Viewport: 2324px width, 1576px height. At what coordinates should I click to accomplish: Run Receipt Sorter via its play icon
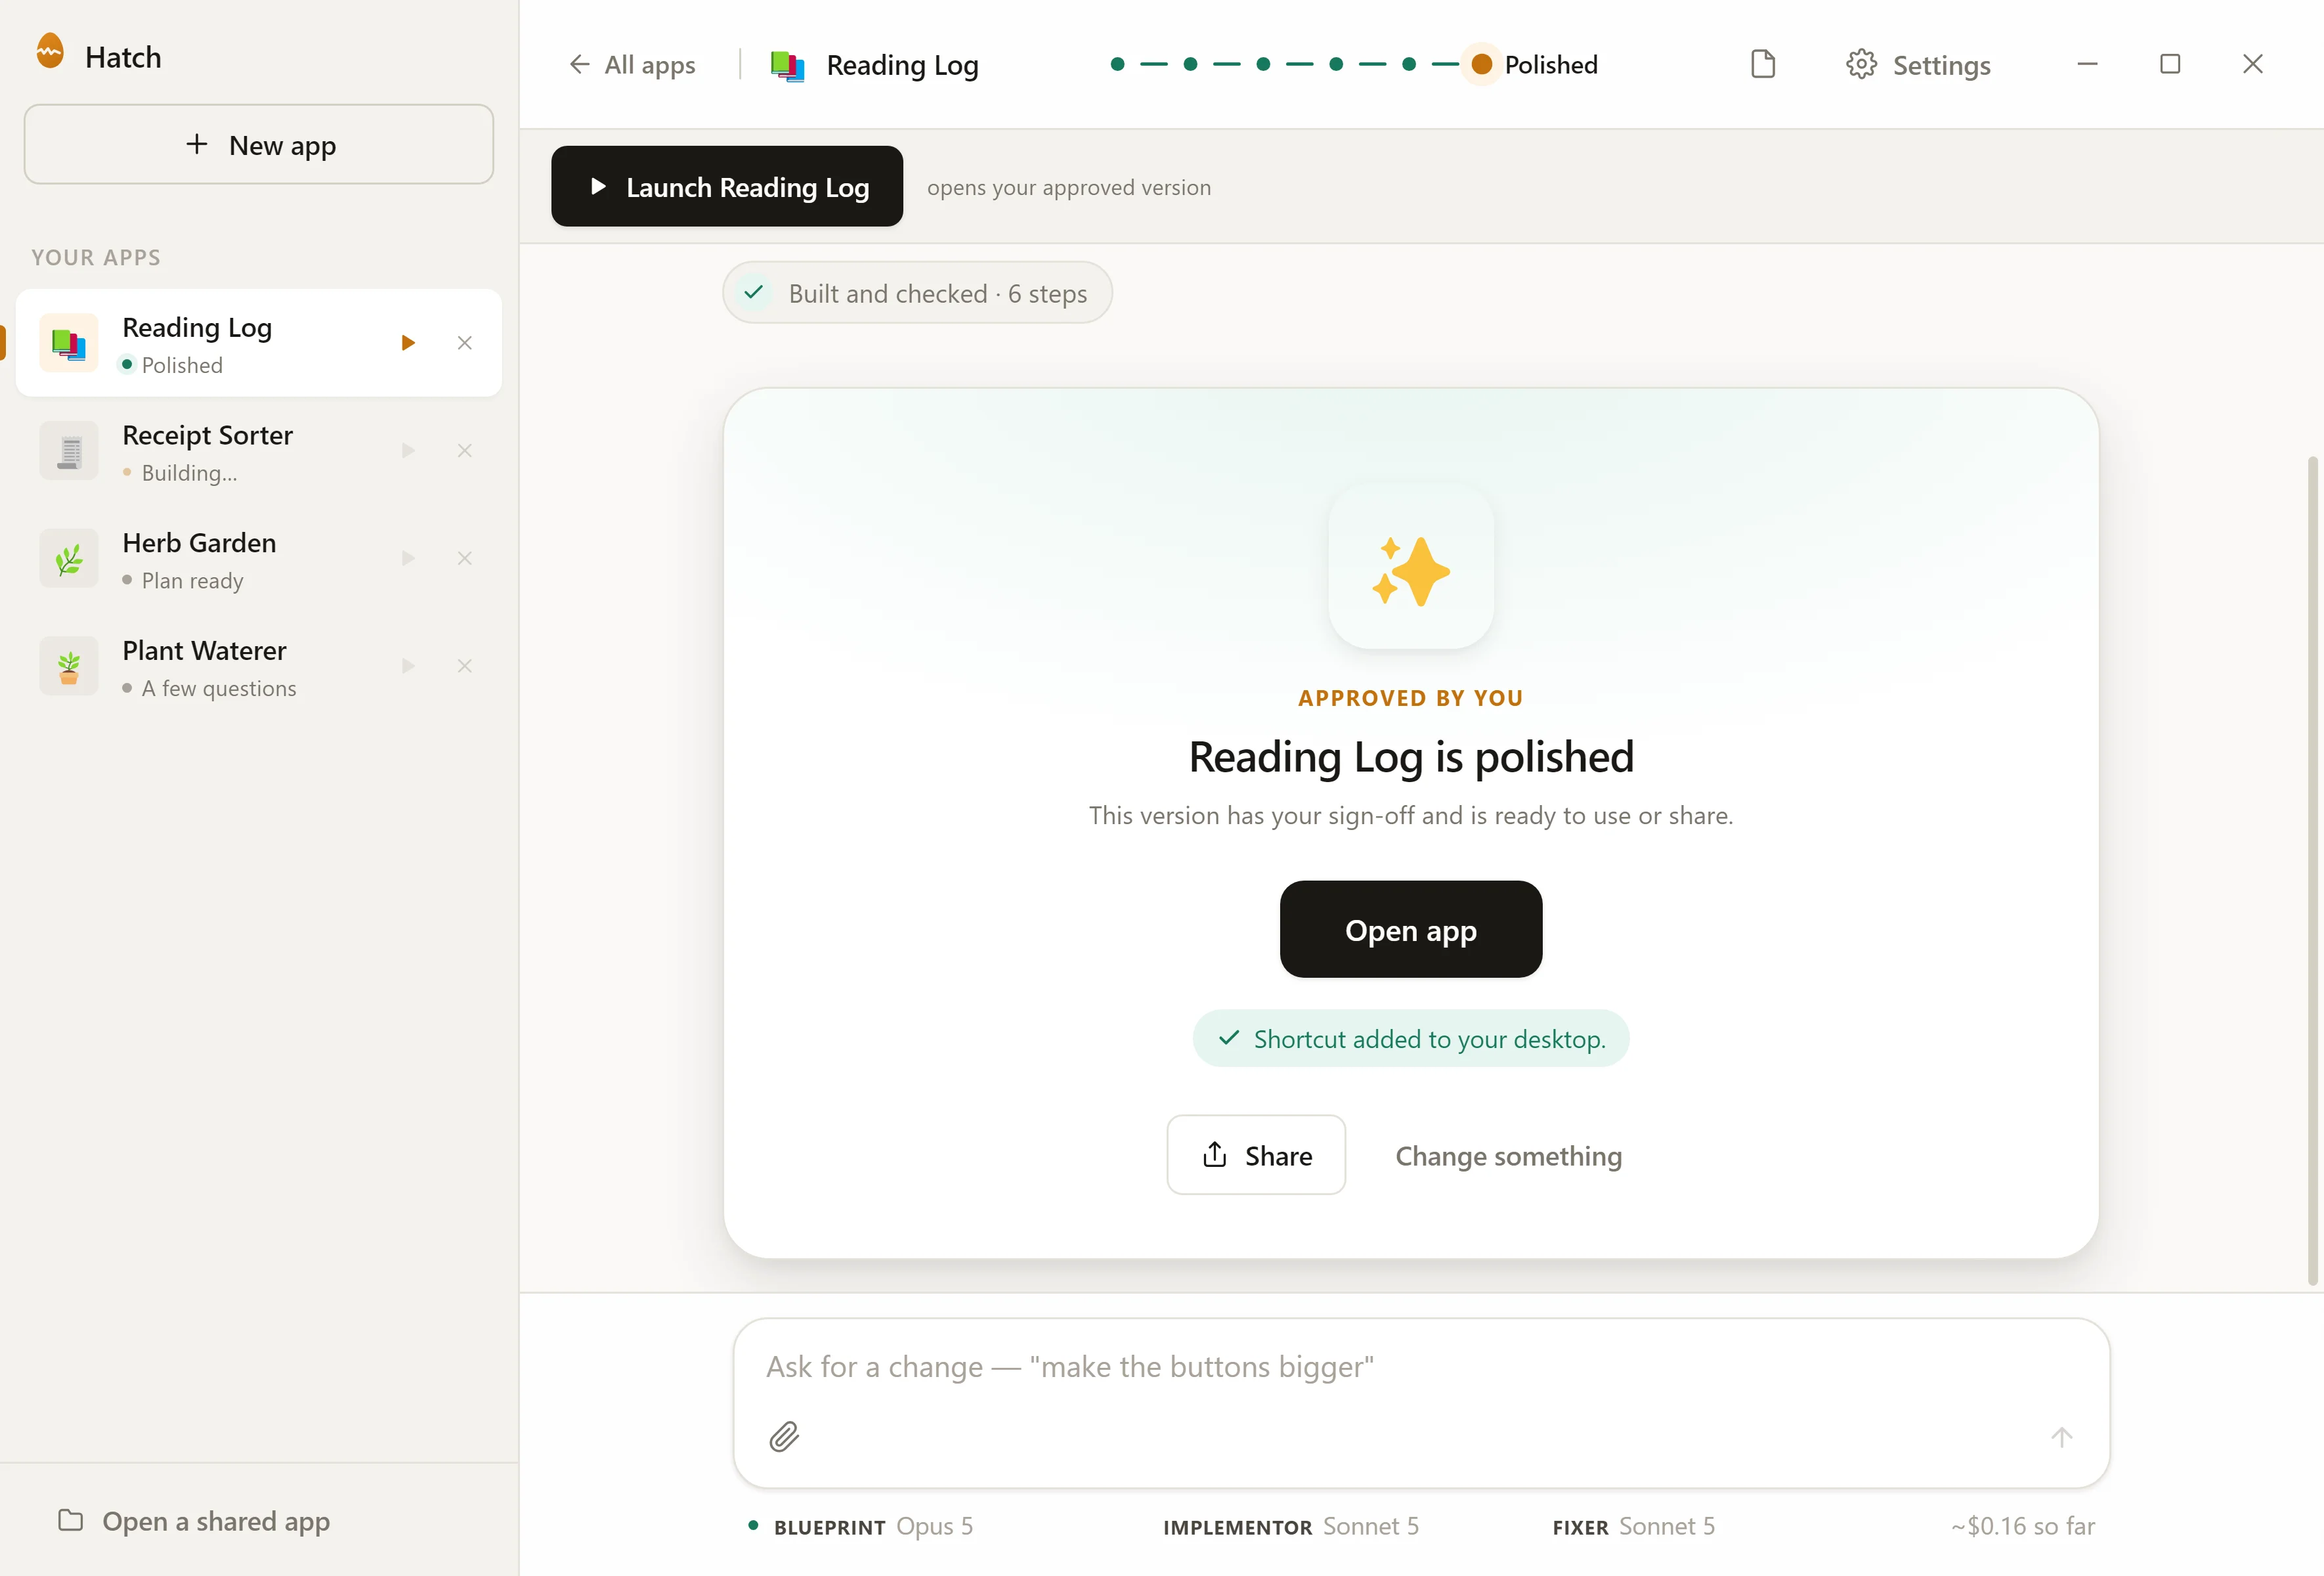coord(408,451)
